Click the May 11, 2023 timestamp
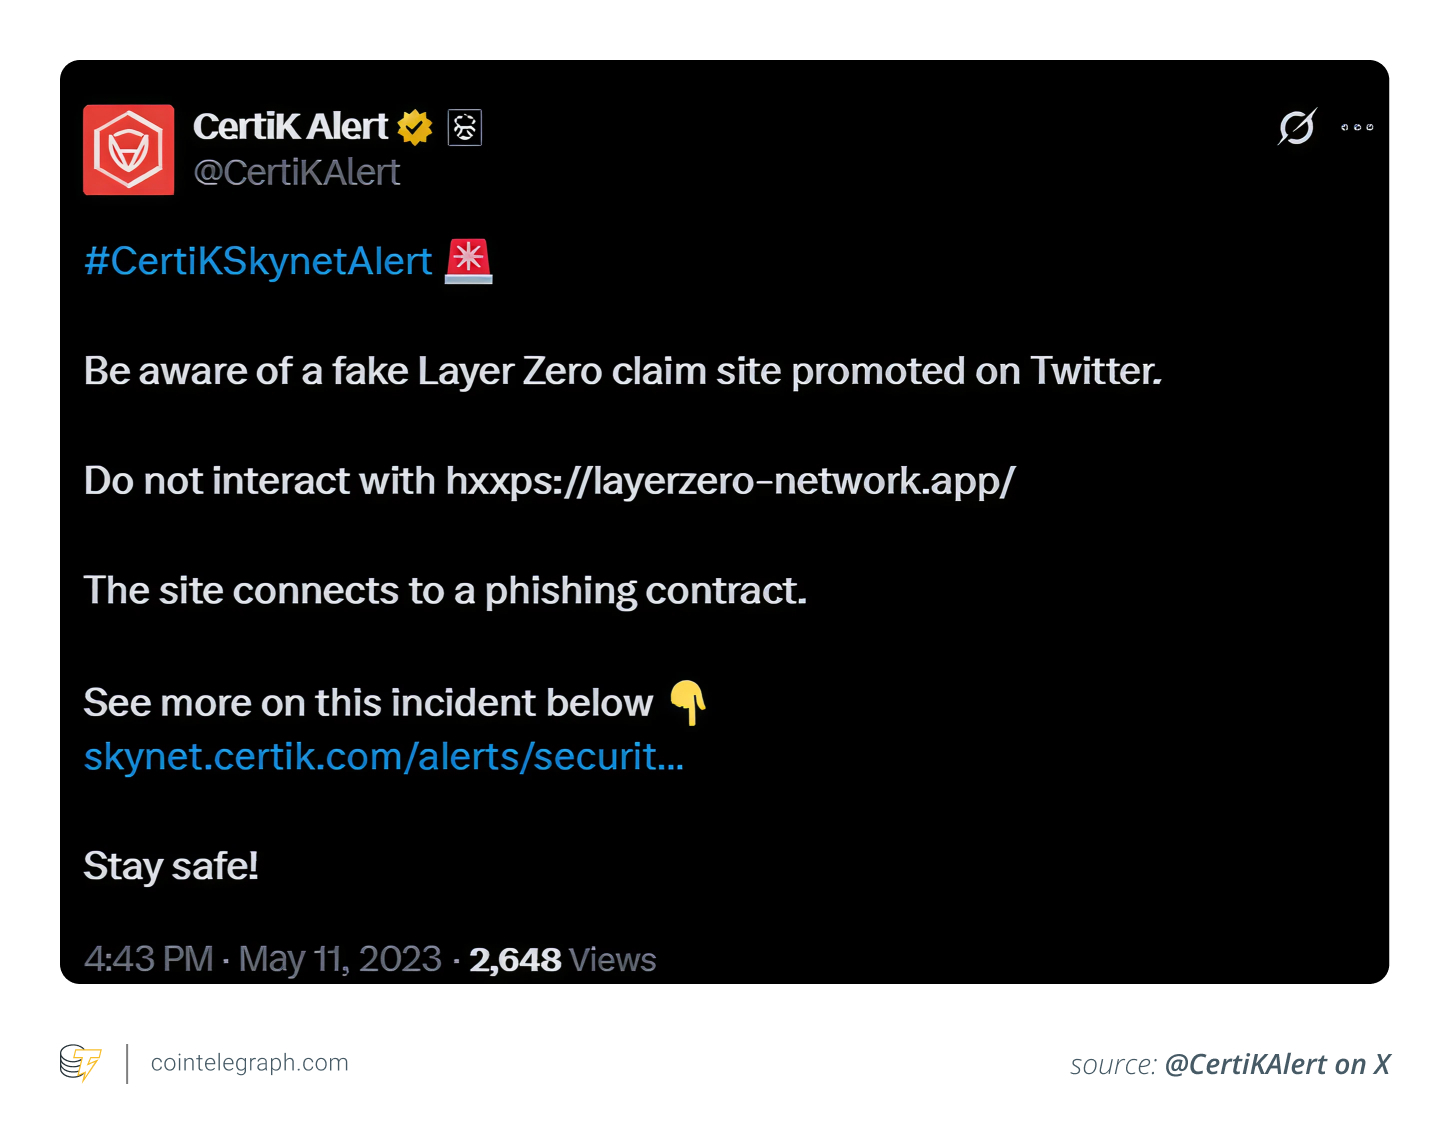 [x=339, y=959]
